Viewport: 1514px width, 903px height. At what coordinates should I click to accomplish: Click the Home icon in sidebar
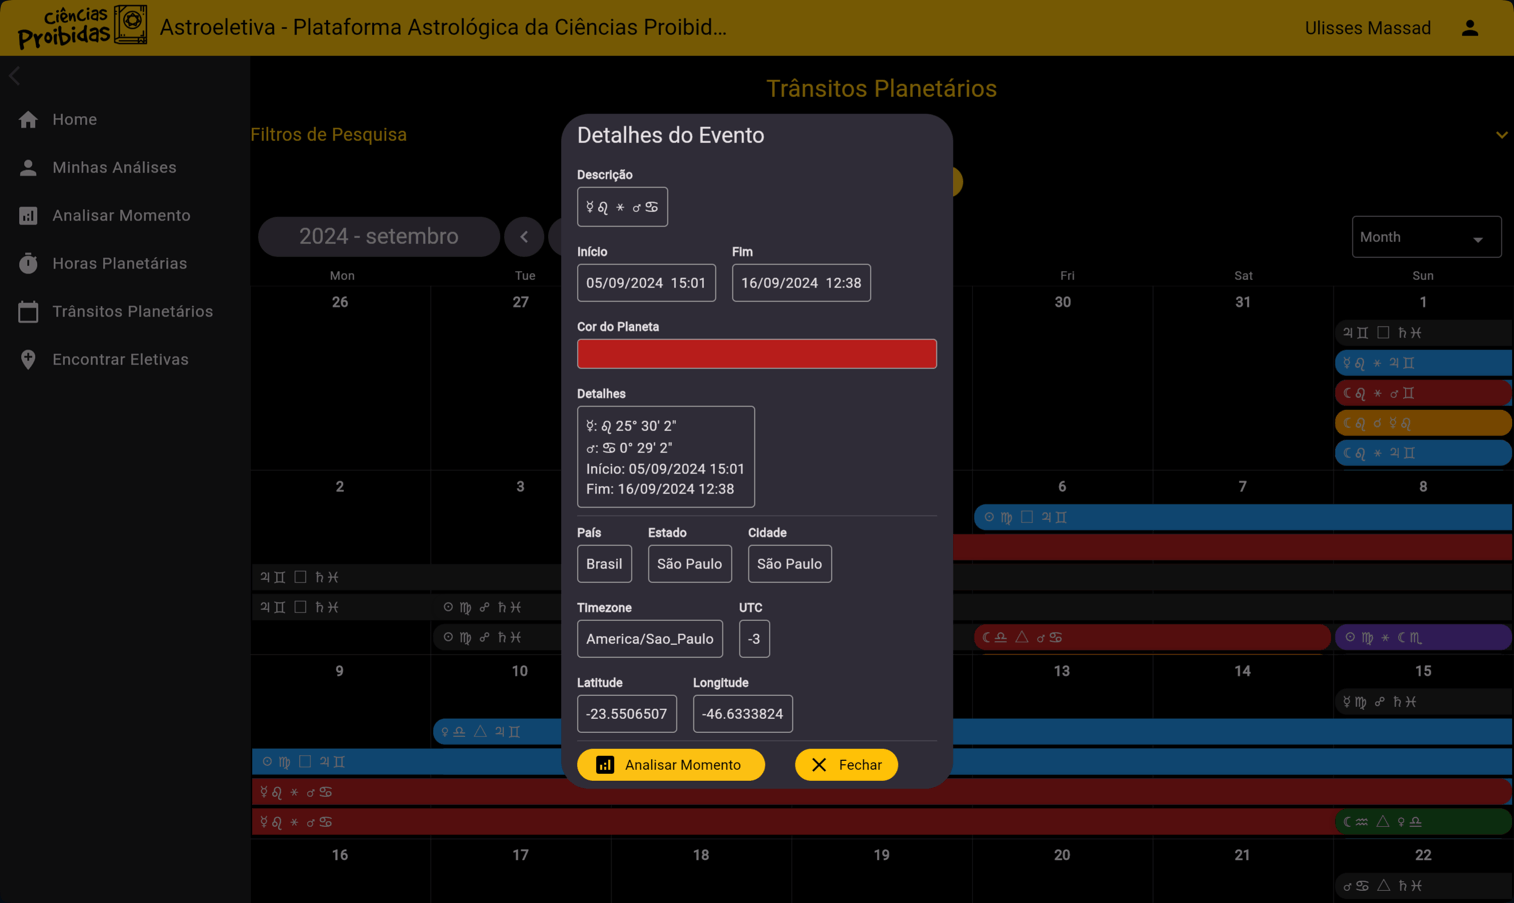[28, 120]
